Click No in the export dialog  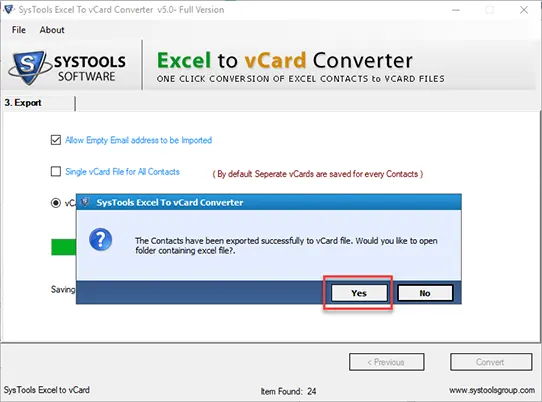pyautogui.click(x=425, y=293)
